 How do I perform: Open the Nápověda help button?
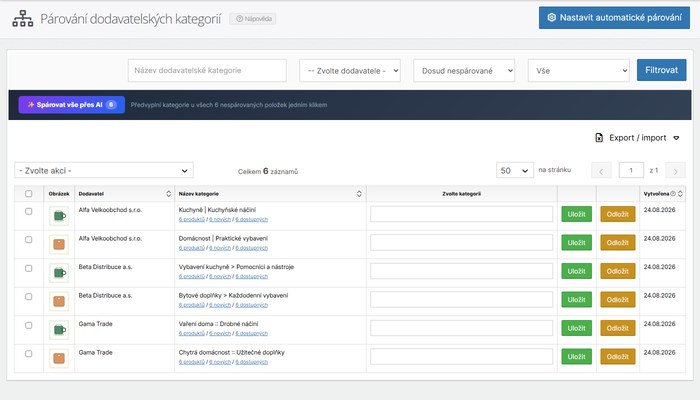pyautogui.click(x=253, y=19)
